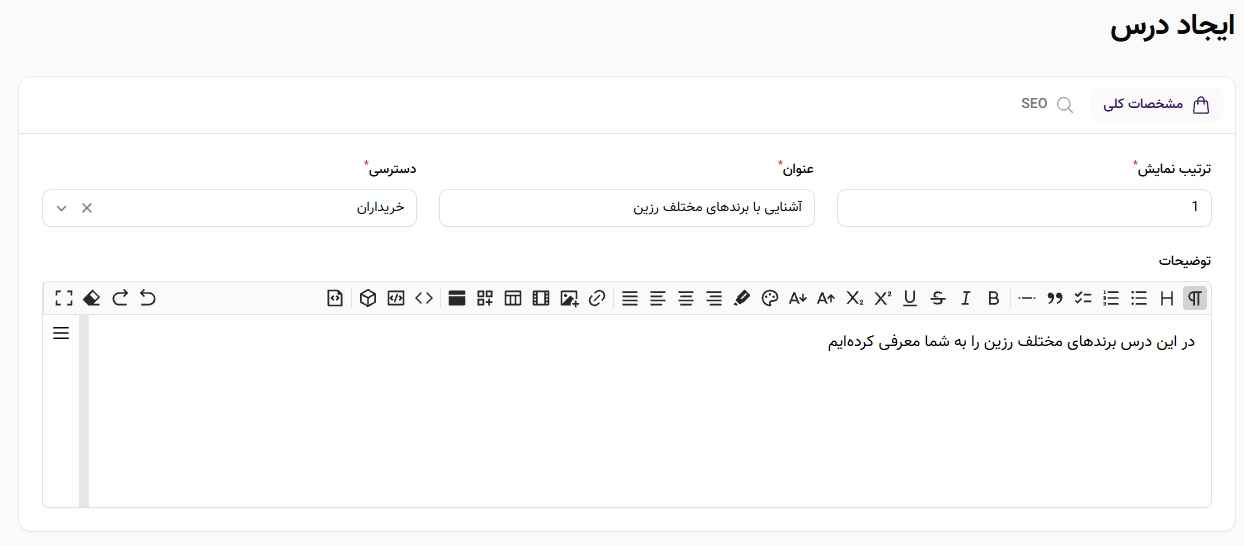This screenshot has width=1244, height=546.
Task: Click the ترتیب نمایش input field
Action: [x=1024, y=208]
